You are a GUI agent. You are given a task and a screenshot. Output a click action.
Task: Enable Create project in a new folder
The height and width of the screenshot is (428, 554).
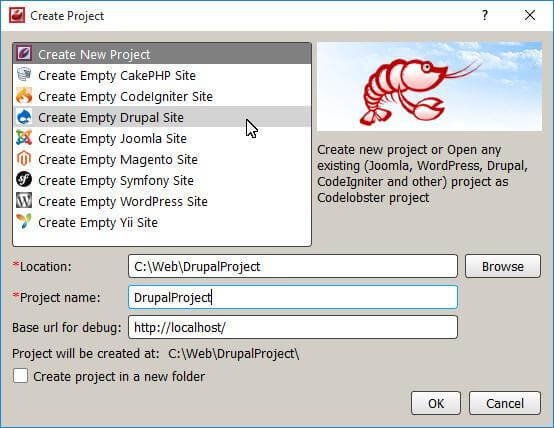click(20, 376)
